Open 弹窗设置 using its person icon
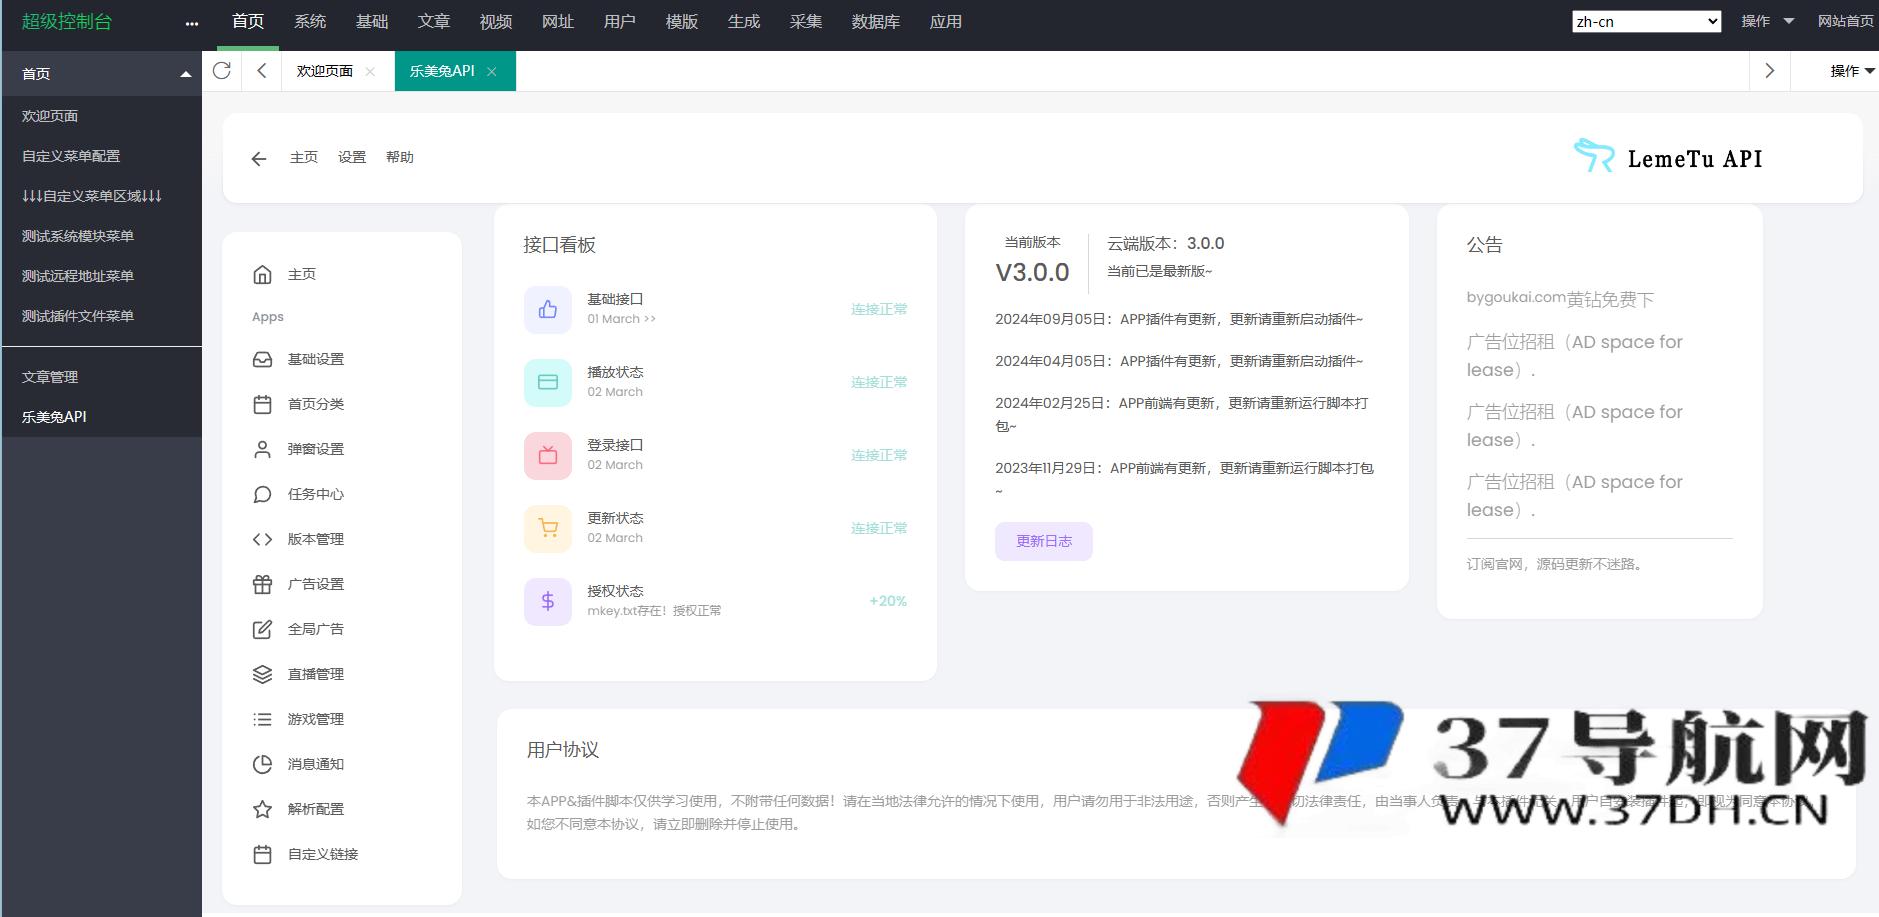Viewport: 1879px width, 917px height. [x=261, y=449]
